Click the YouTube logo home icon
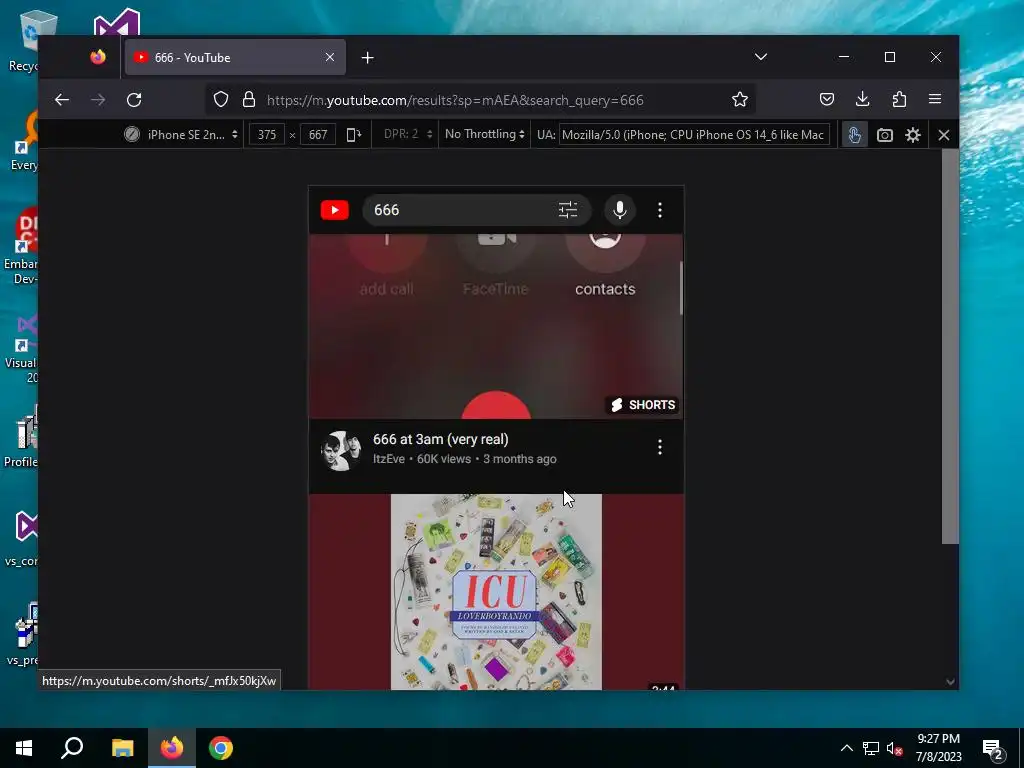 pyautogui.click(x=334, y=210)
